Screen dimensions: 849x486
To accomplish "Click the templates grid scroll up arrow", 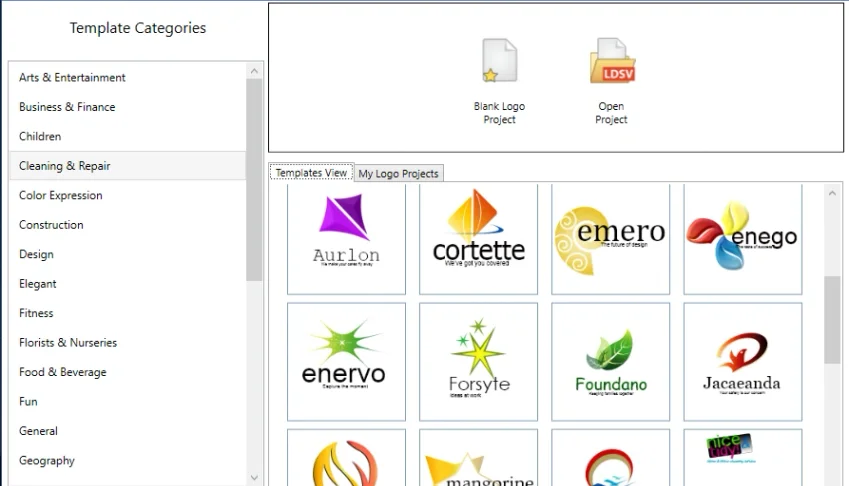I will coord(832,193).
